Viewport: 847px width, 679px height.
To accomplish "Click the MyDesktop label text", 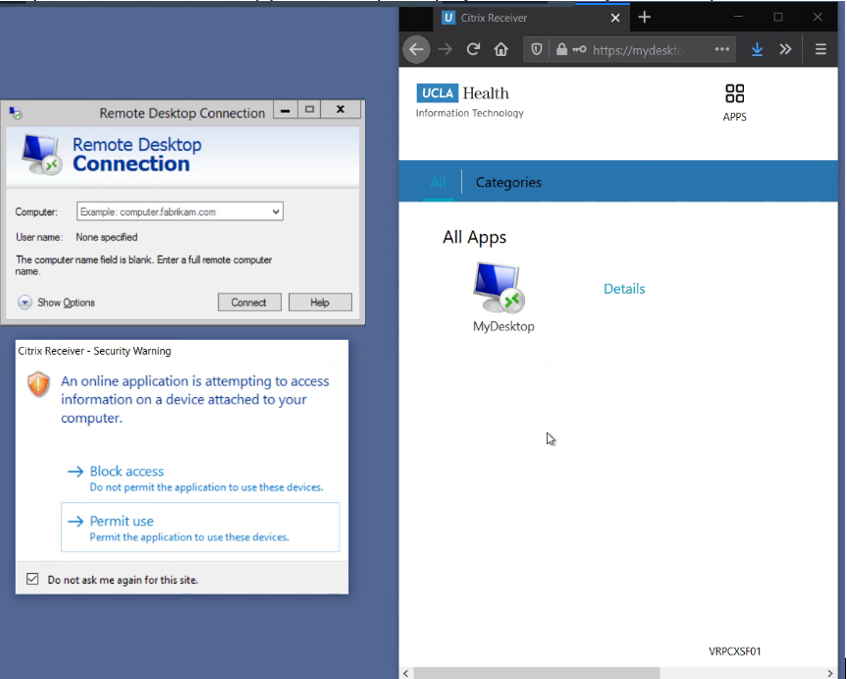I will (503, 326).
